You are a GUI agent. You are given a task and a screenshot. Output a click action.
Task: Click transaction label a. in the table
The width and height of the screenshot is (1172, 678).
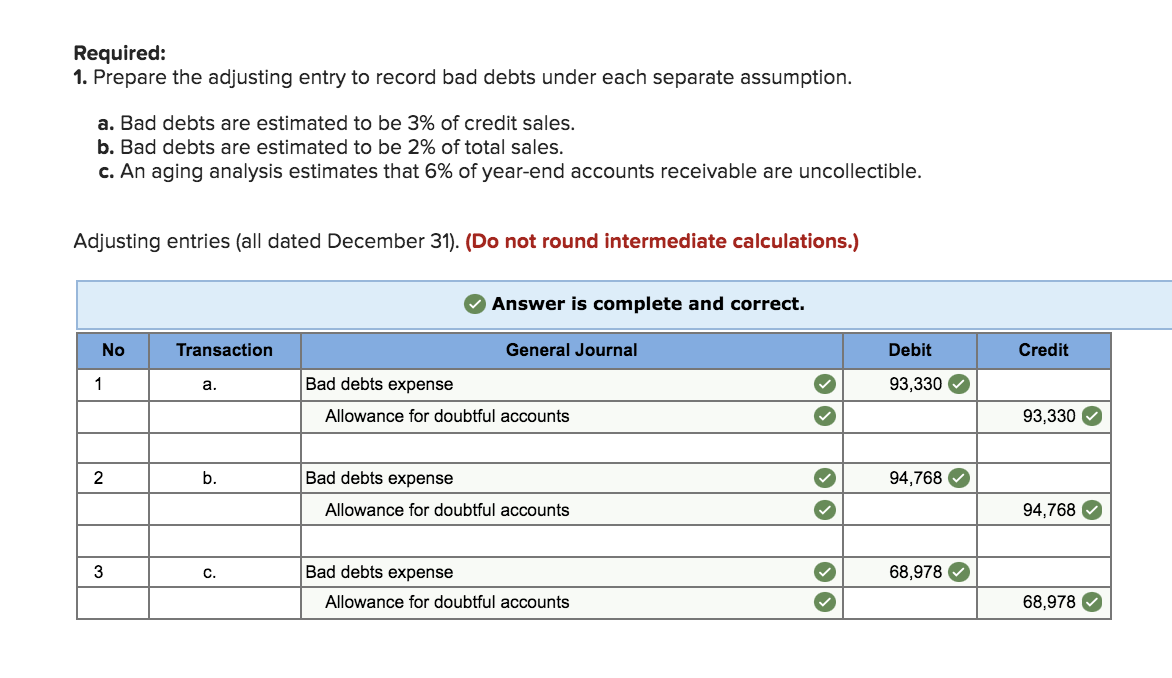(209, 384)
